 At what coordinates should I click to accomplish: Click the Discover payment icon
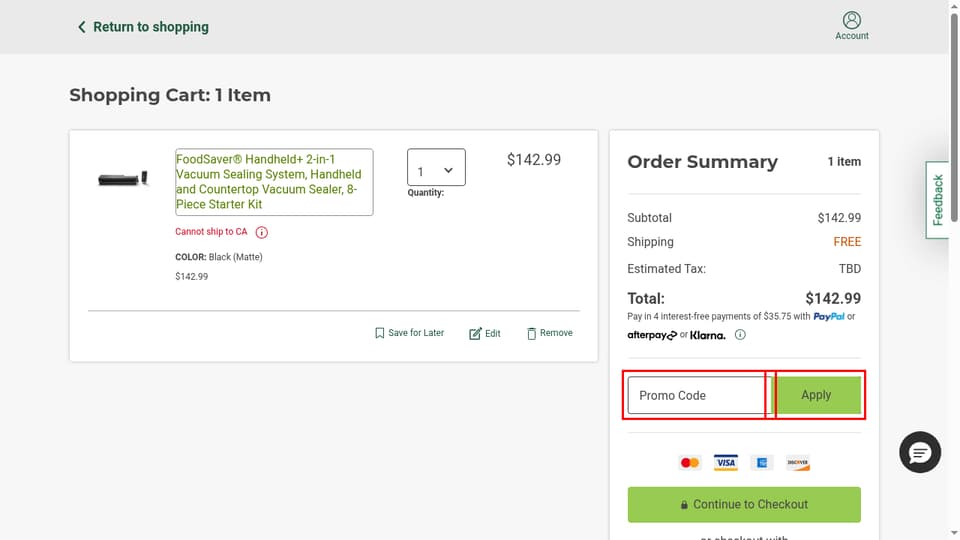click(x=798, y=463)
